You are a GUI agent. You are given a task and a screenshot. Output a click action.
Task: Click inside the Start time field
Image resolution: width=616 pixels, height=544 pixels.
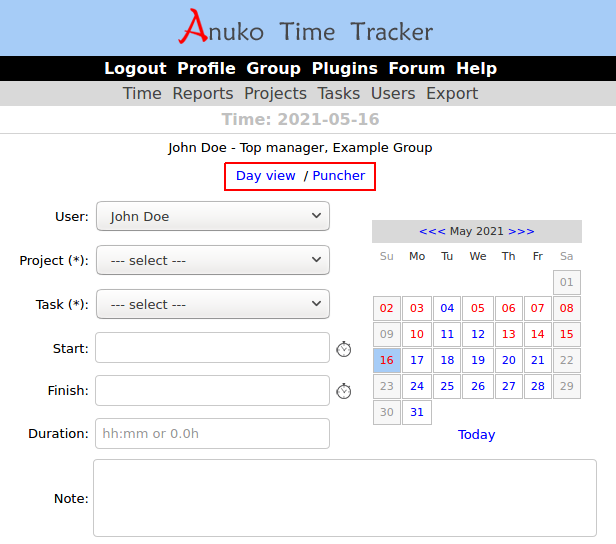coord(212,348)
